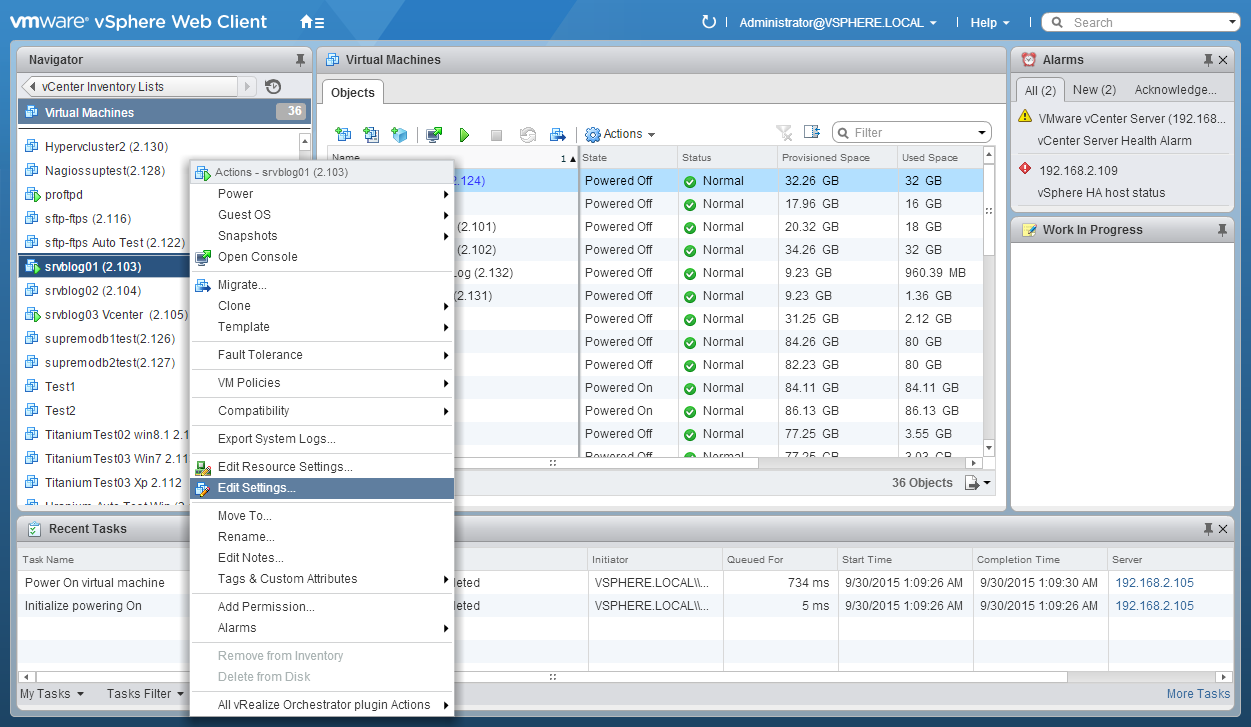Click the open console toolbar icon
Viewport: 1251px width, 727px height.
pos(434,134)
